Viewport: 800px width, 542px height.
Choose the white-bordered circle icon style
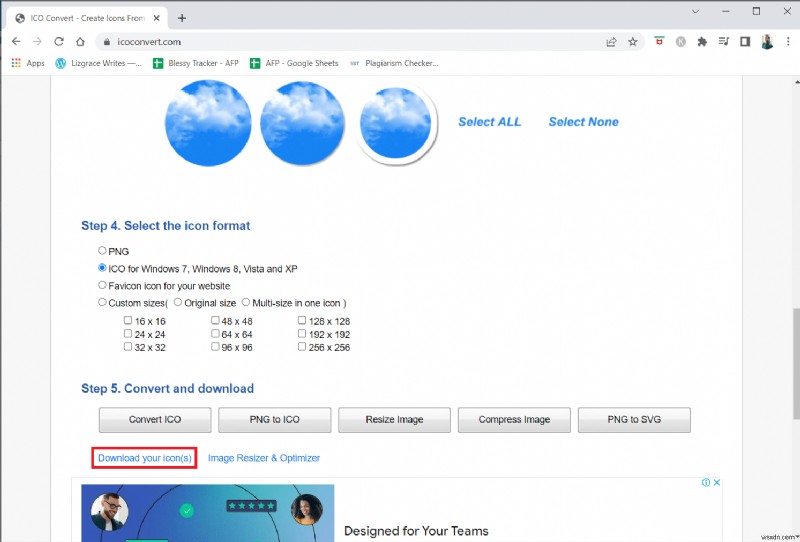coord(396,124)
